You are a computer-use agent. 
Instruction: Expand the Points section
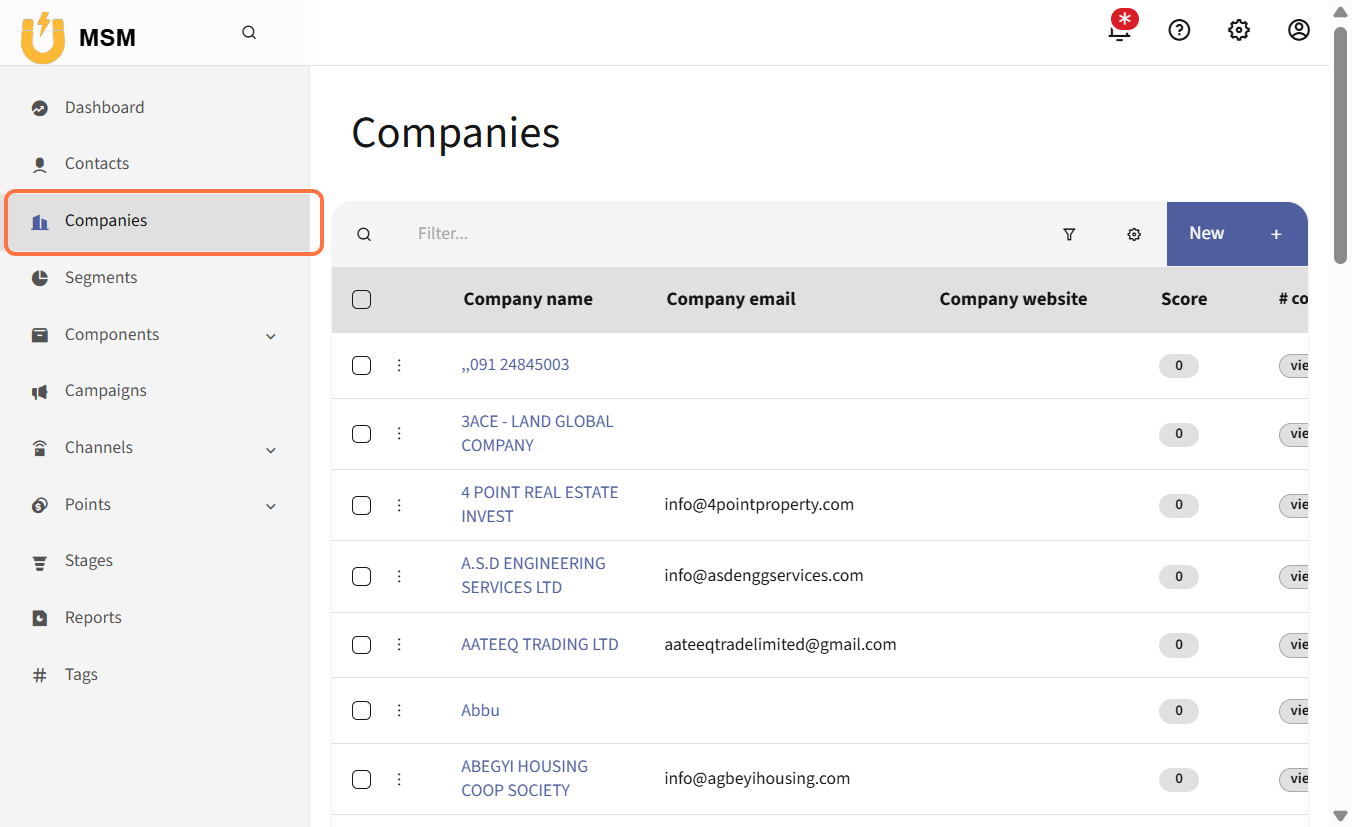tap(270, 506)
